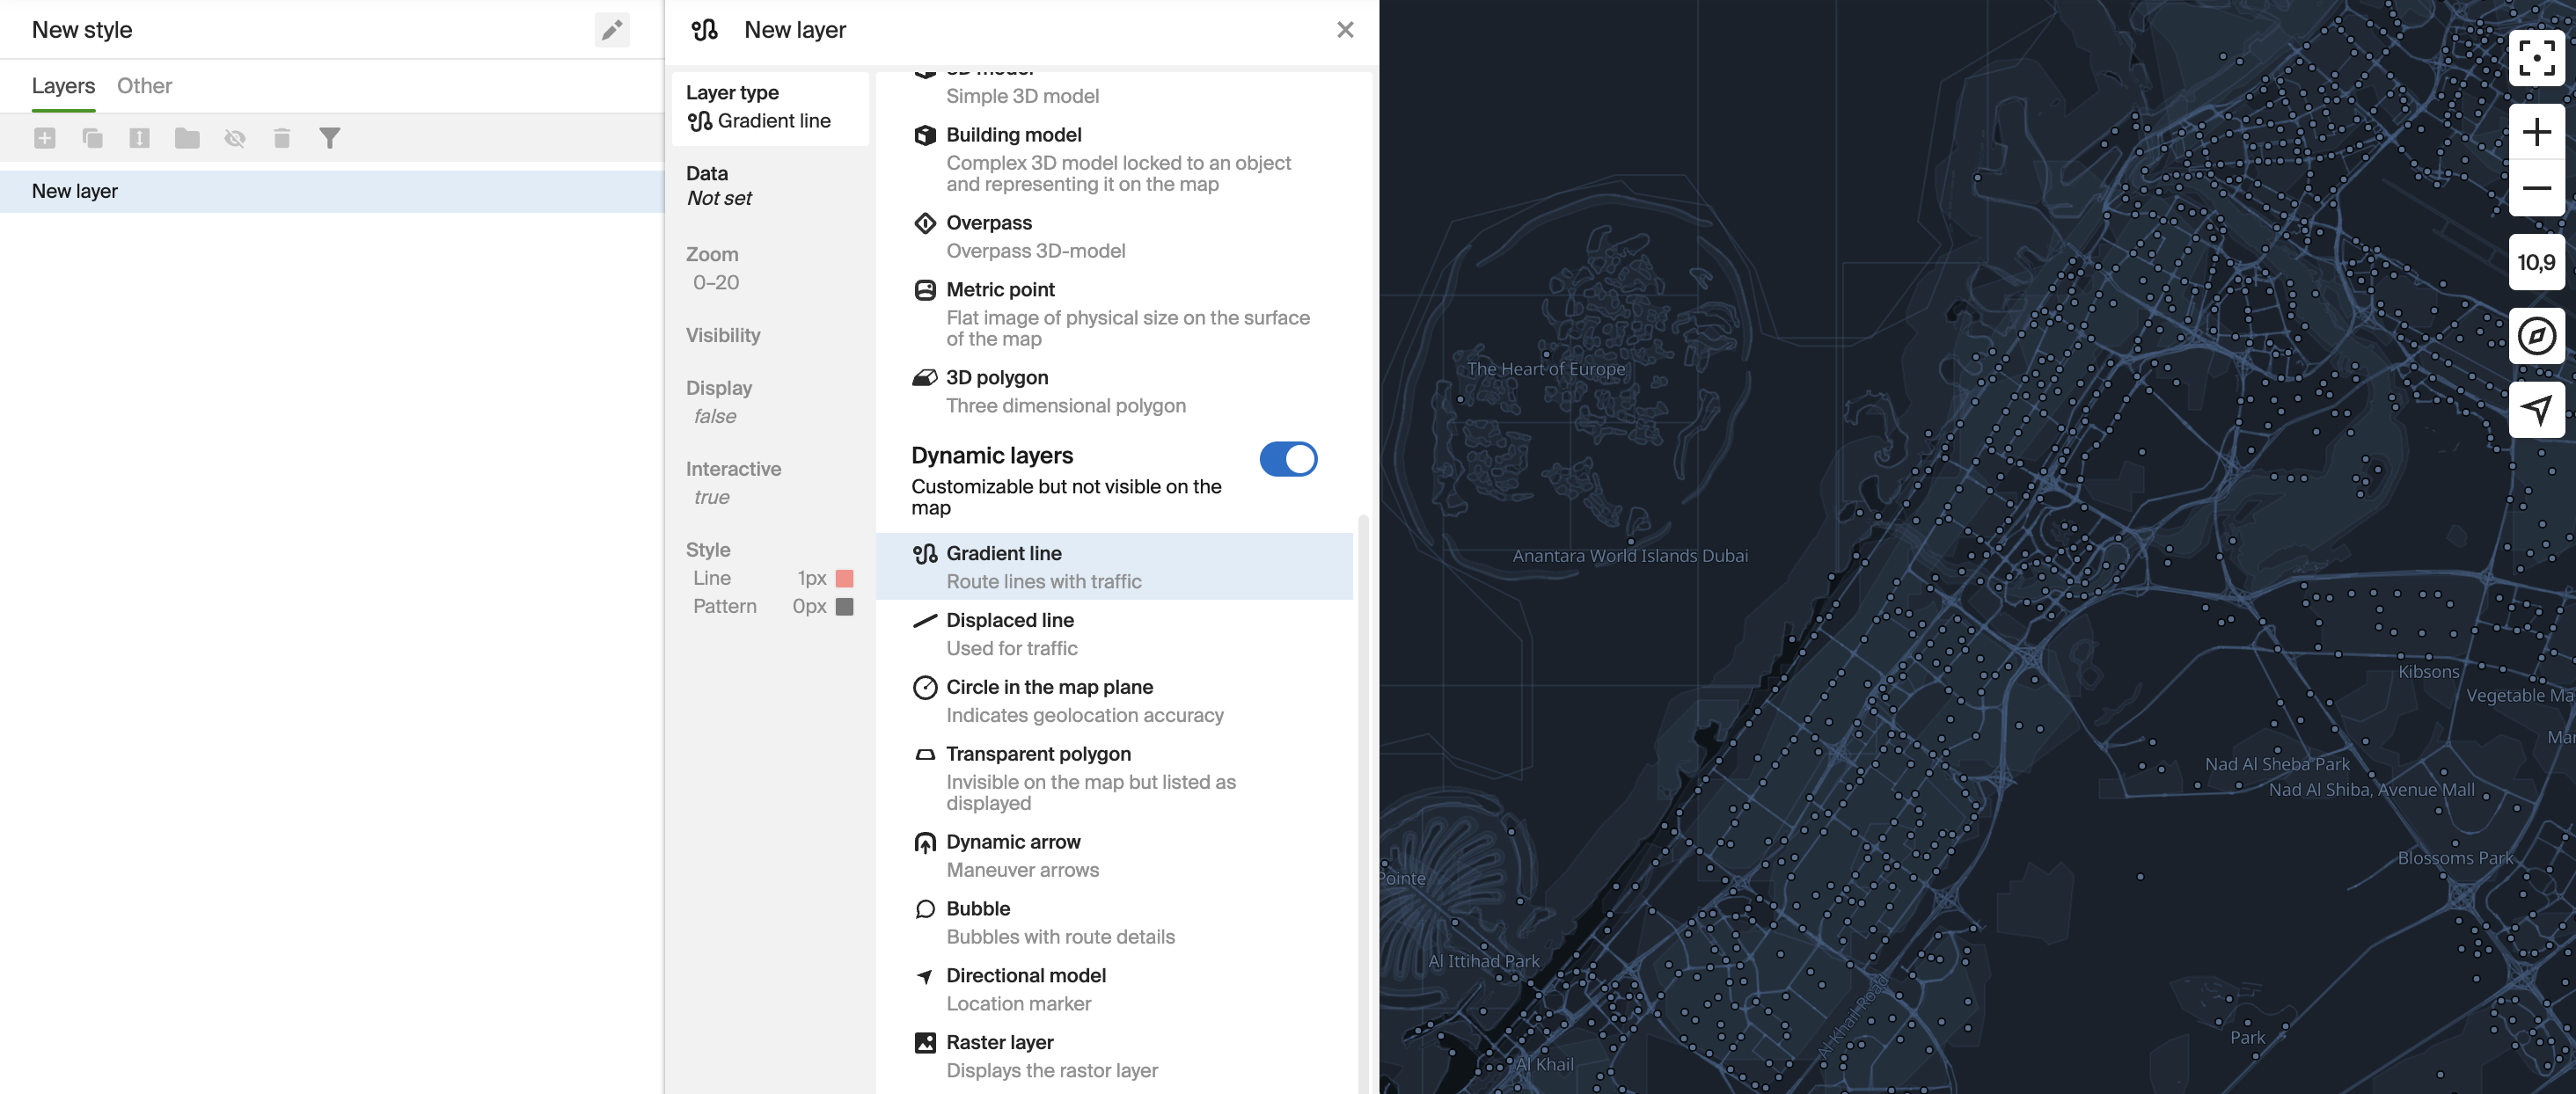This screenshot has width=2576, height=1094.
Task: Open the Data section showing Not set
Action: (770, 186)
